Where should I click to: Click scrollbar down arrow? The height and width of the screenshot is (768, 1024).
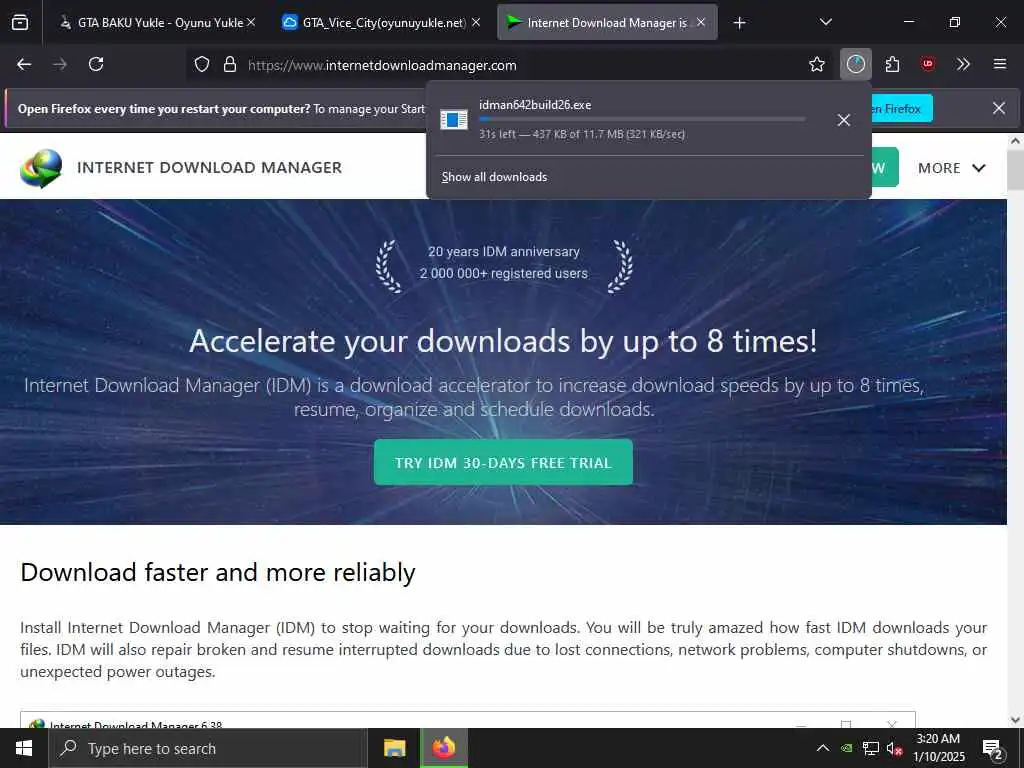click(1016, 720)
